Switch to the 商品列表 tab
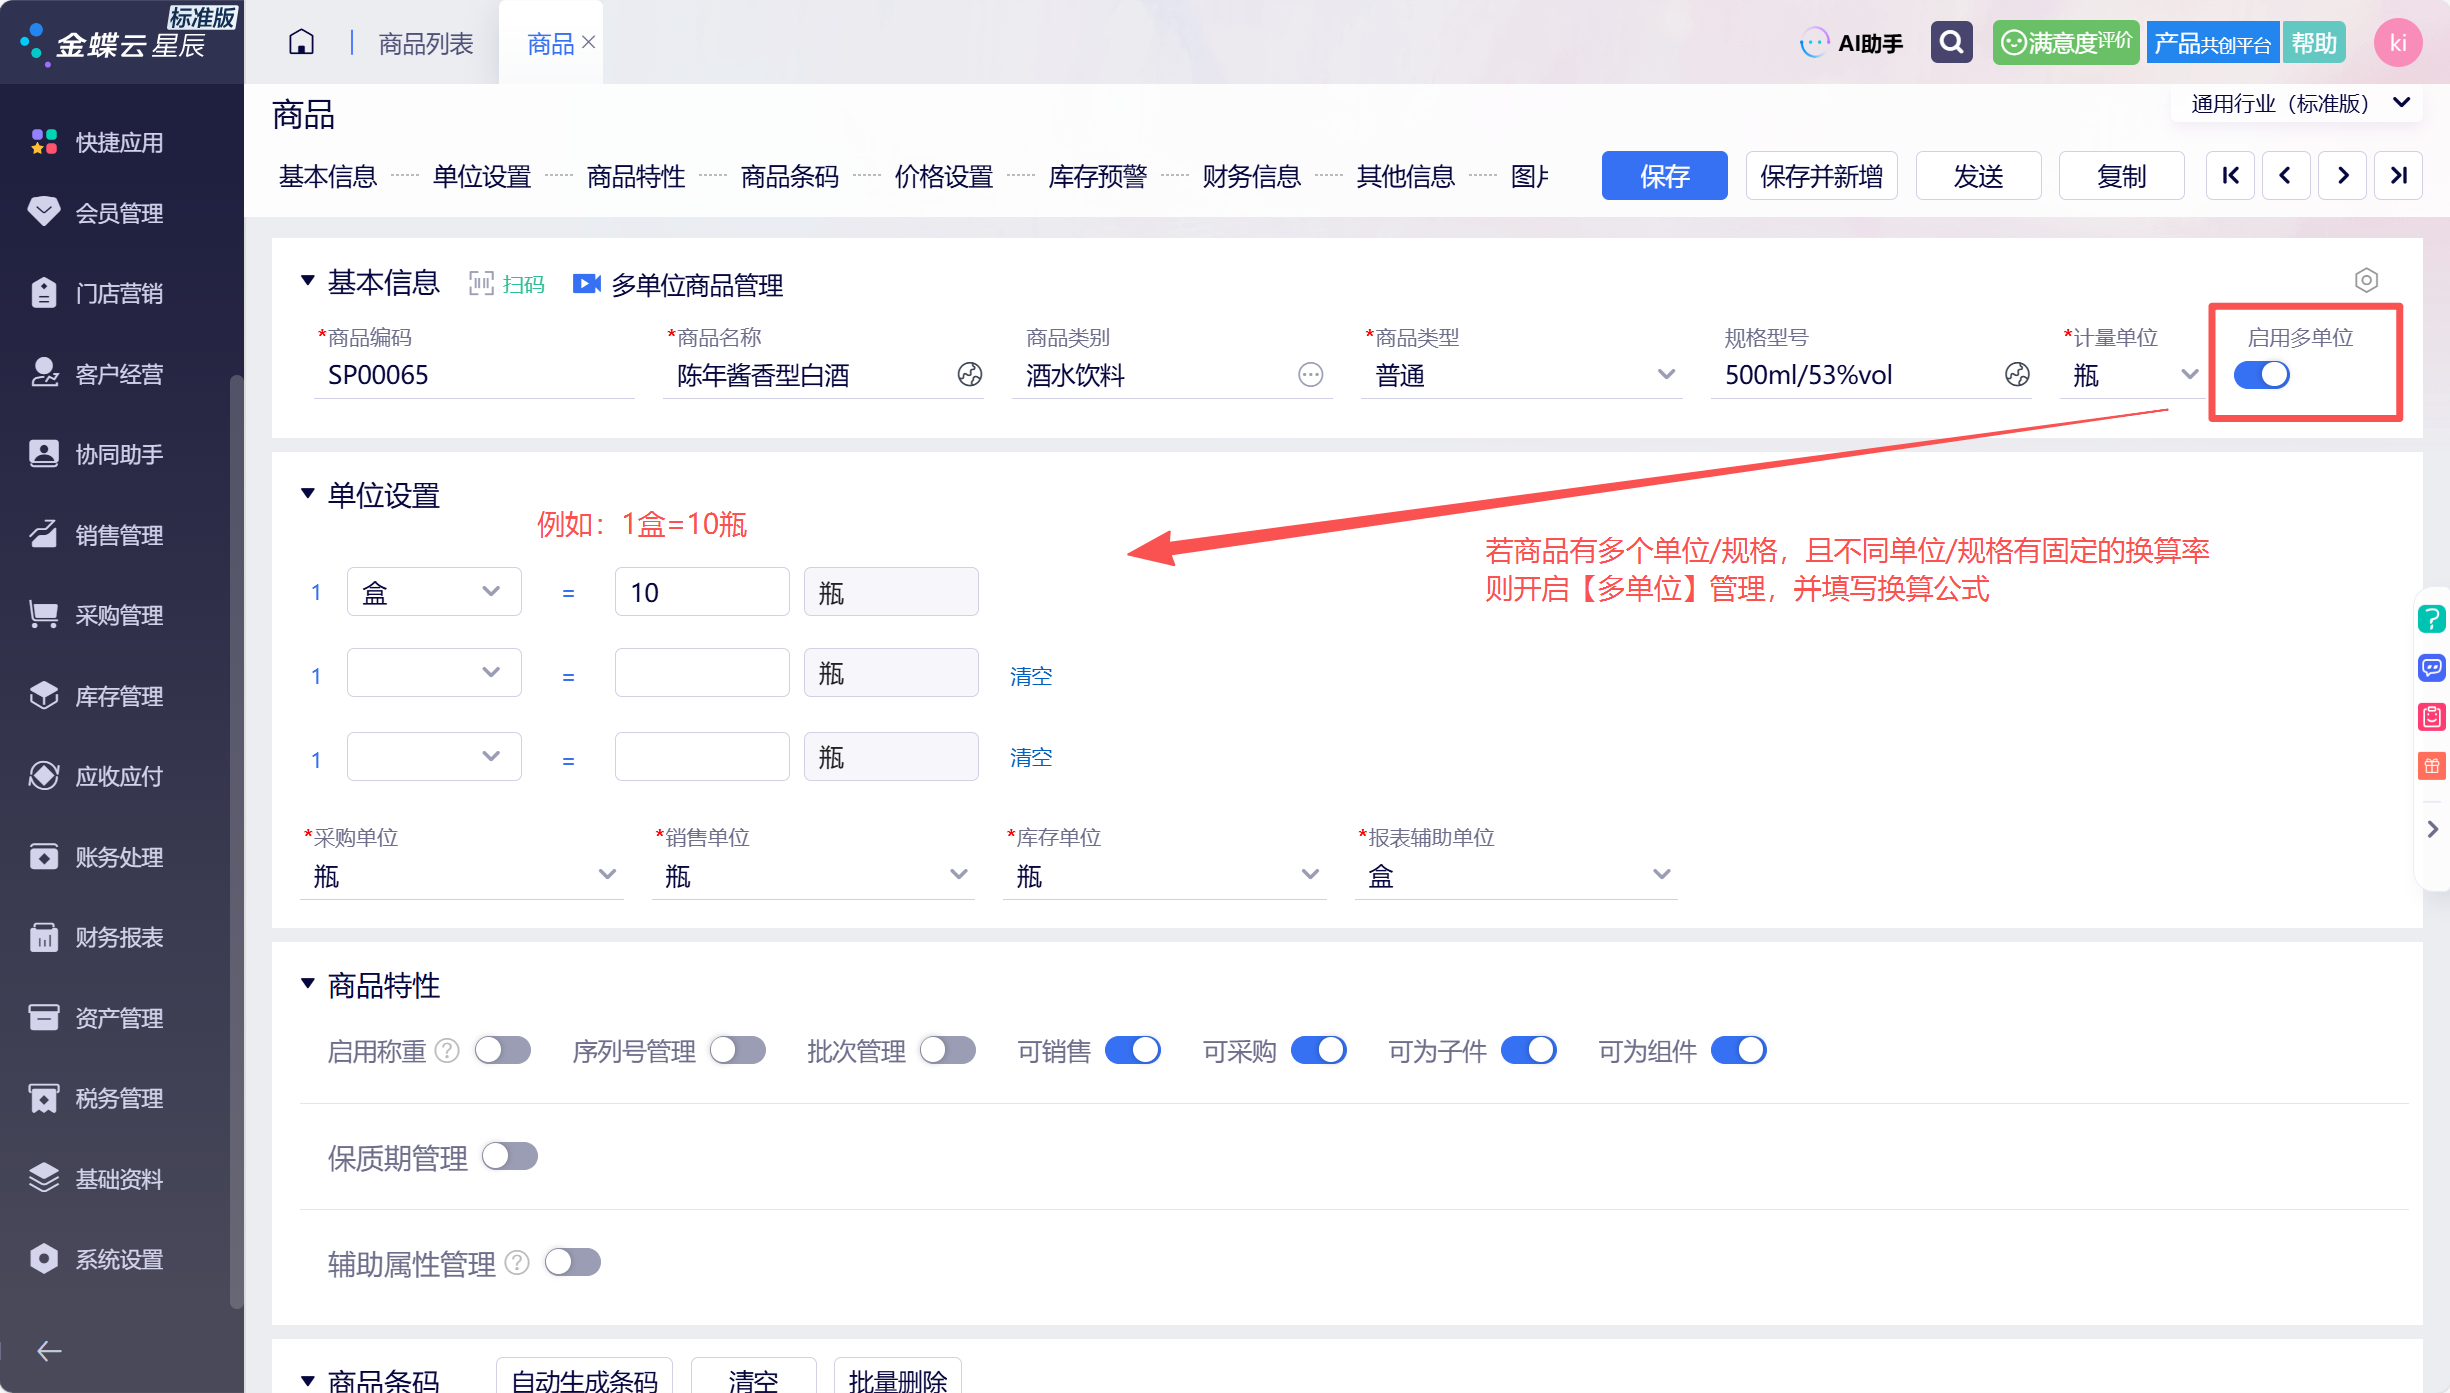2450x1393 pixels. pos(426,43)
